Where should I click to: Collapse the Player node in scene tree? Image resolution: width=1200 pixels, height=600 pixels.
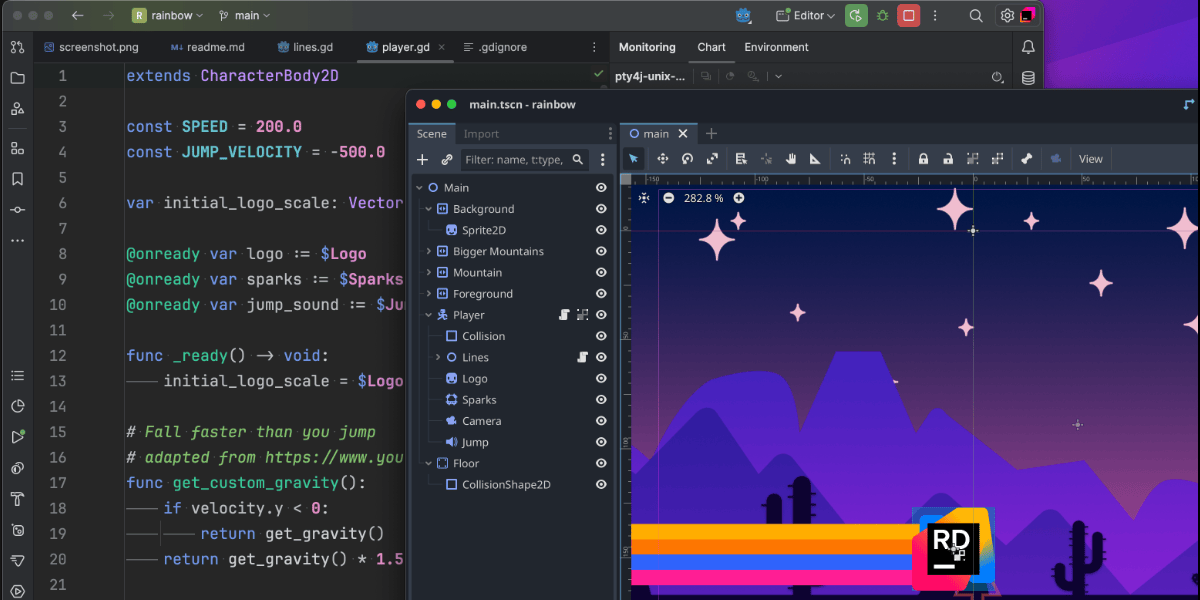tap(429, 315)
